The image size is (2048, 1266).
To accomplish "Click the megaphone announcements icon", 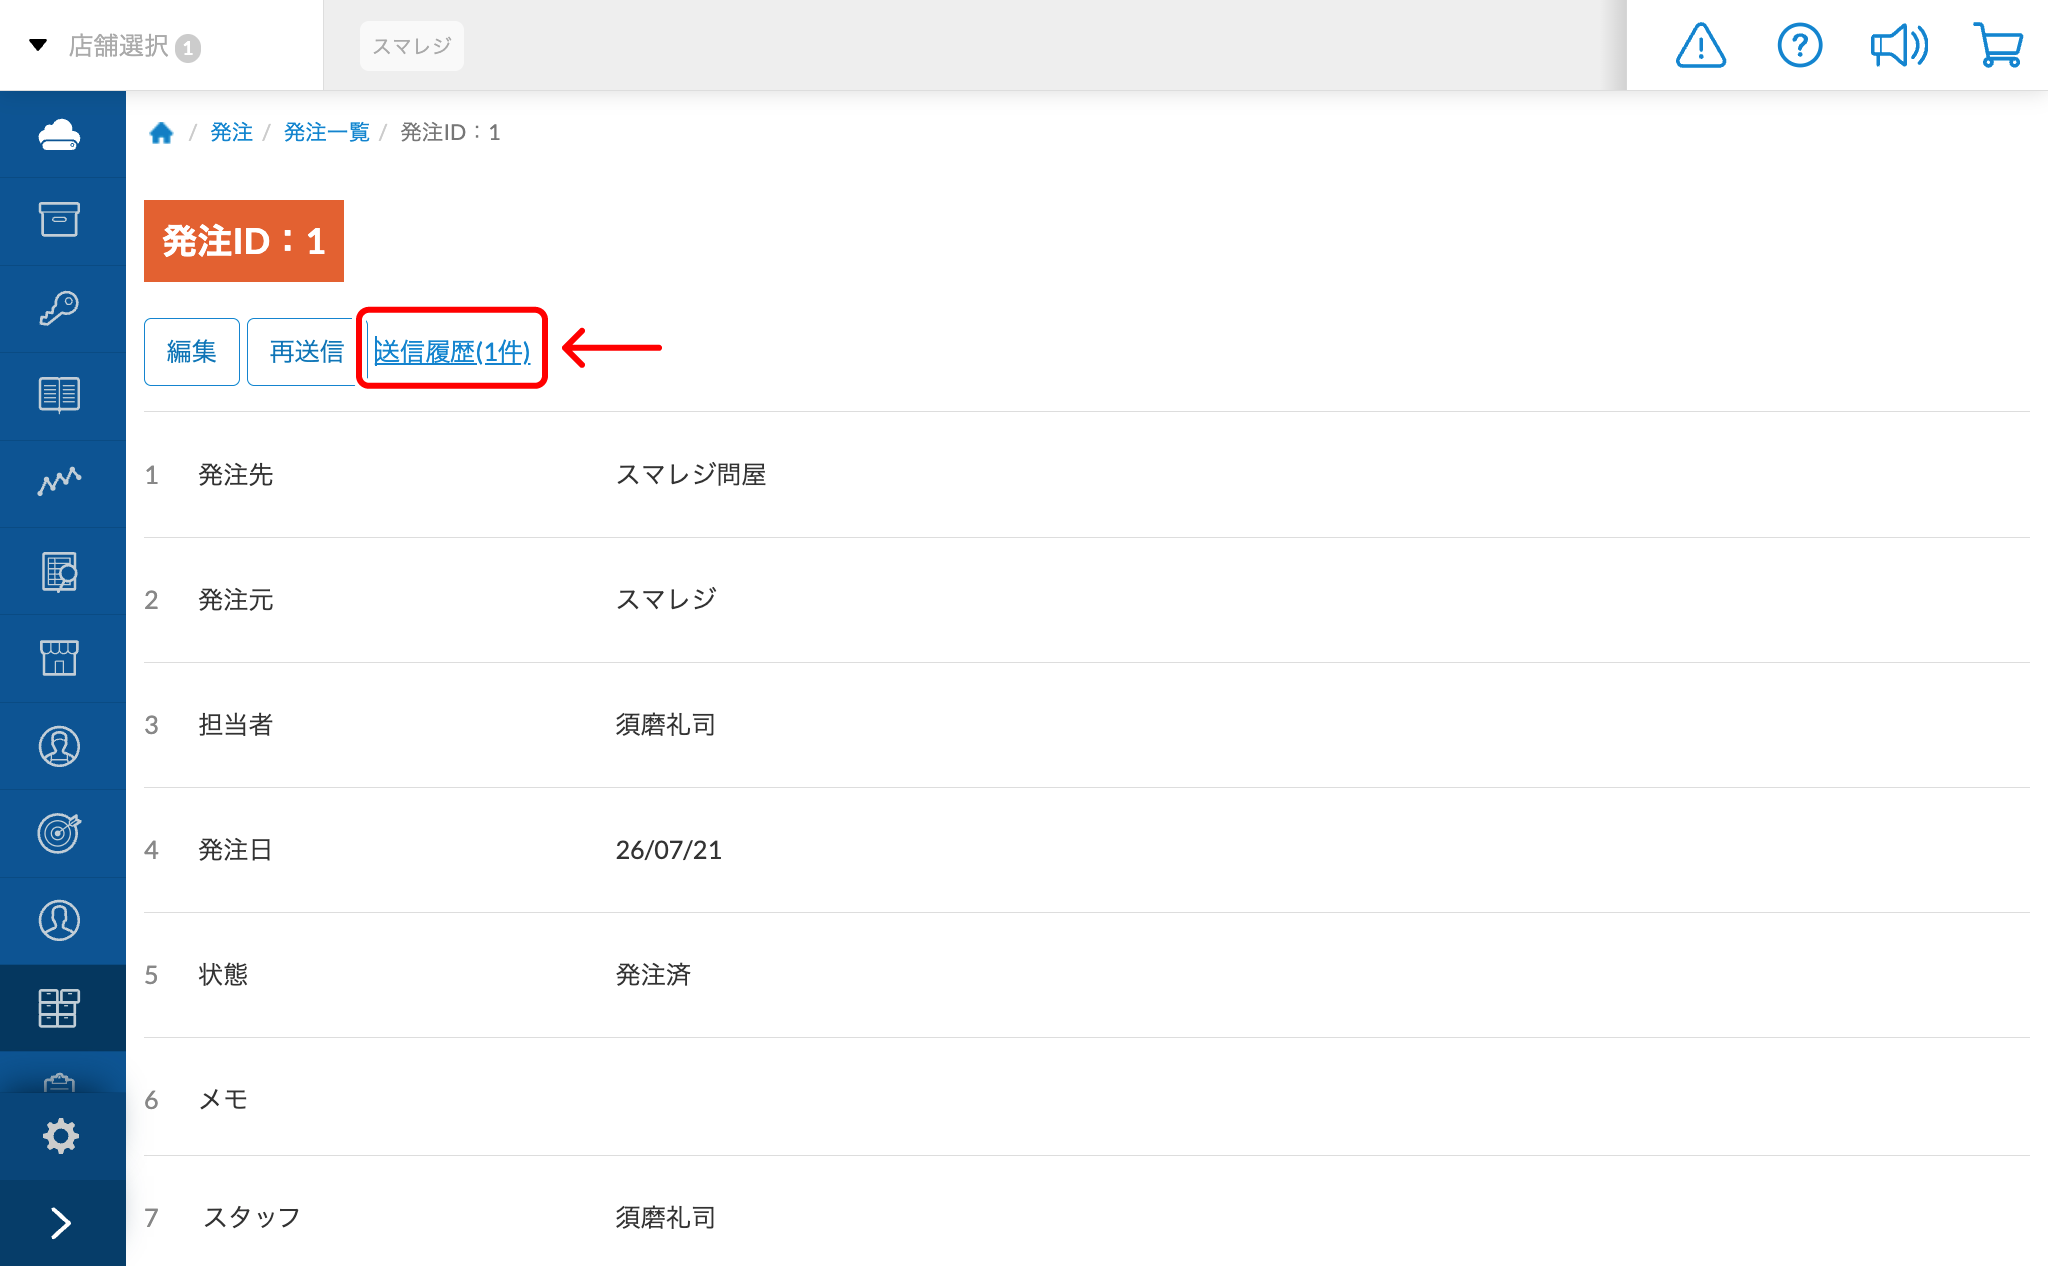I will (1899, 46).
